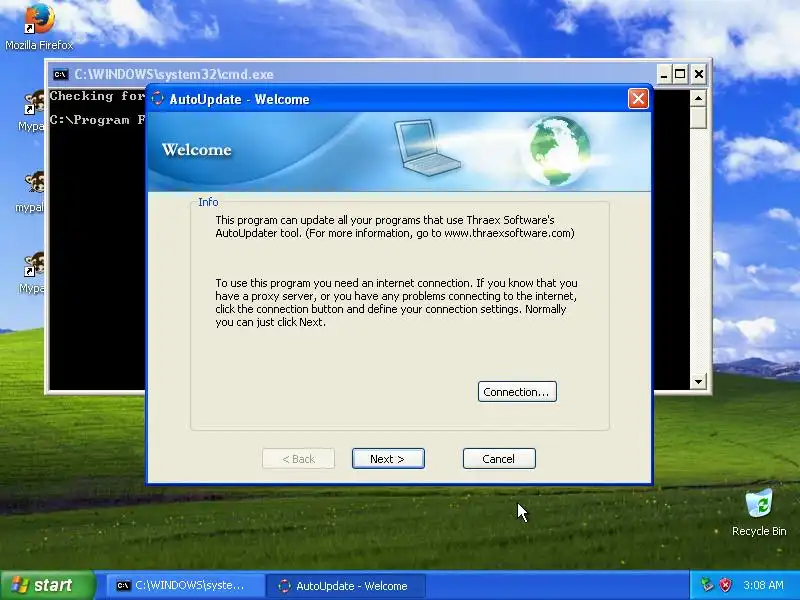
Task: Click cmd window scrollbar up arrow
Action: pos(698,97)
